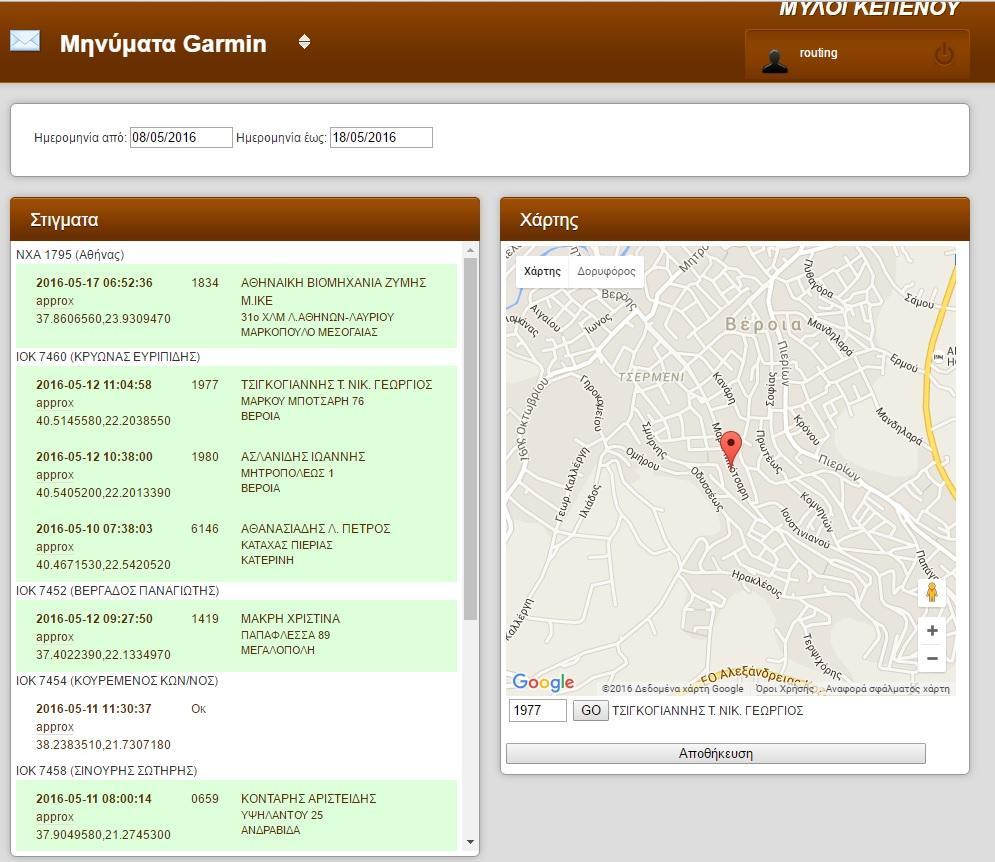Click the envelope messages icon
995x862 pixels.
[x=25, y=41]
